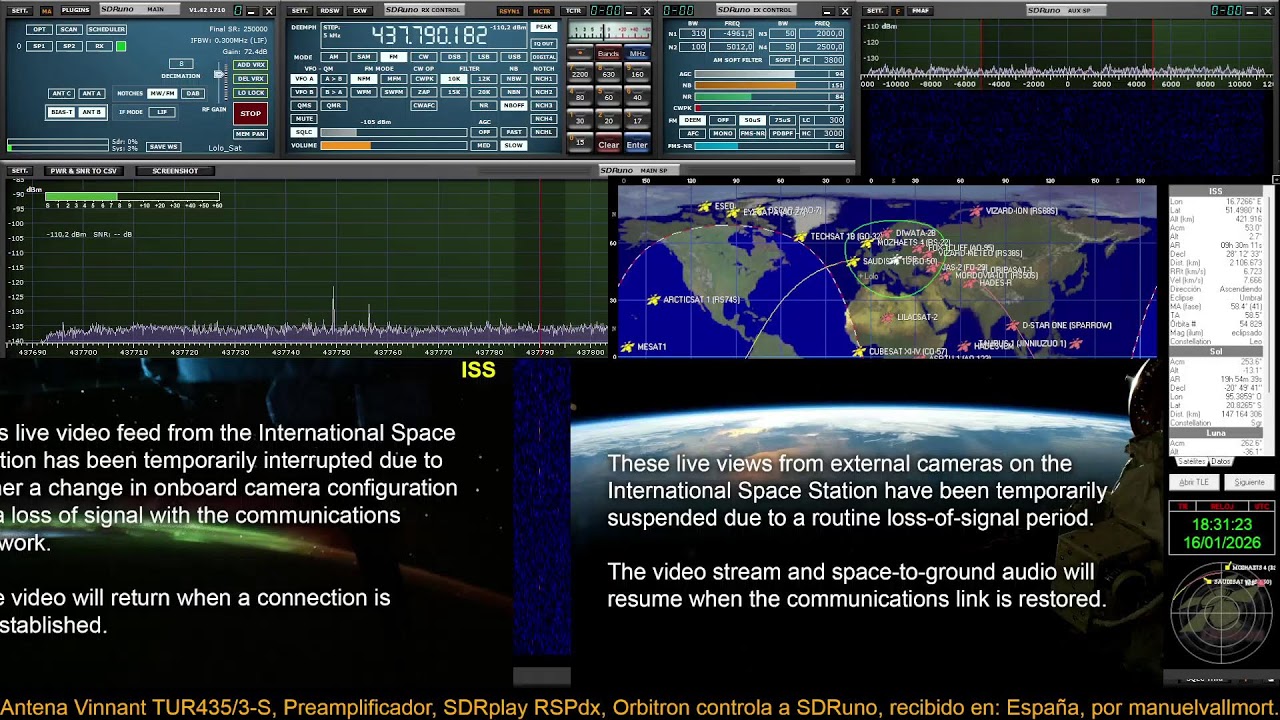Select D-STAR ONE (SPARROW) satellite marker
Image resolution: width=1280 pixels, height=720 pixels.
point(1012,325)
